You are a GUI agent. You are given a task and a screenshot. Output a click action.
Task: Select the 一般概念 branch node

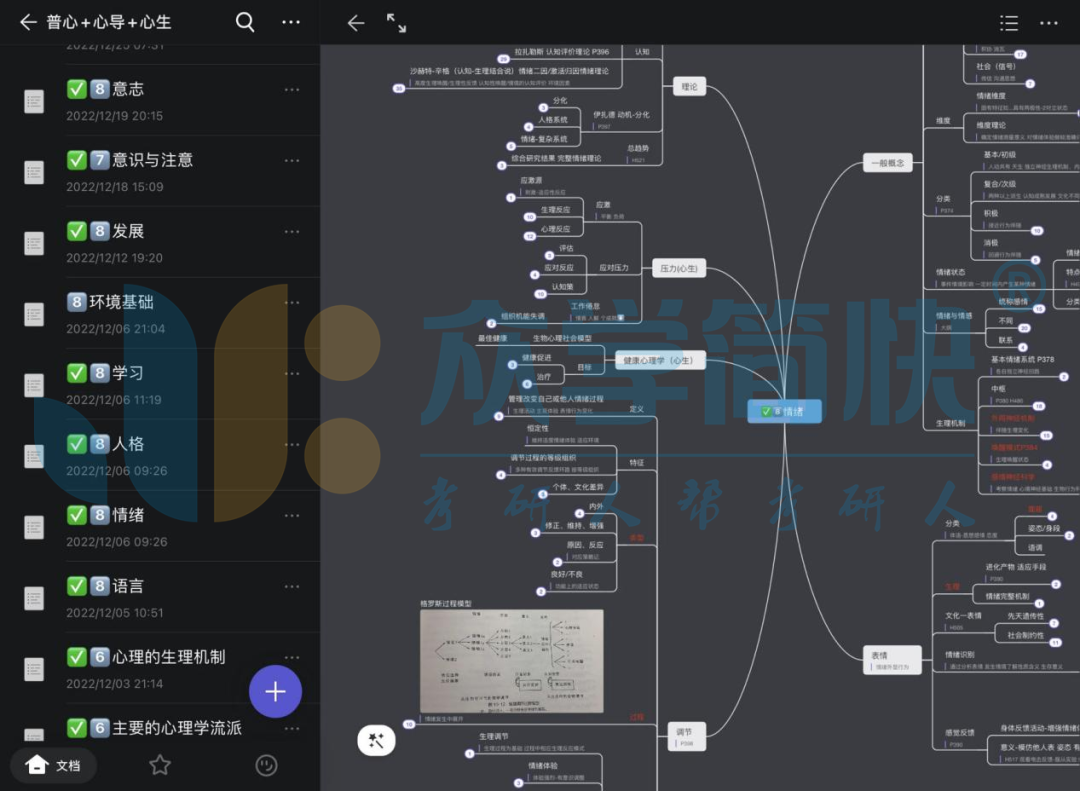(888, 163)
